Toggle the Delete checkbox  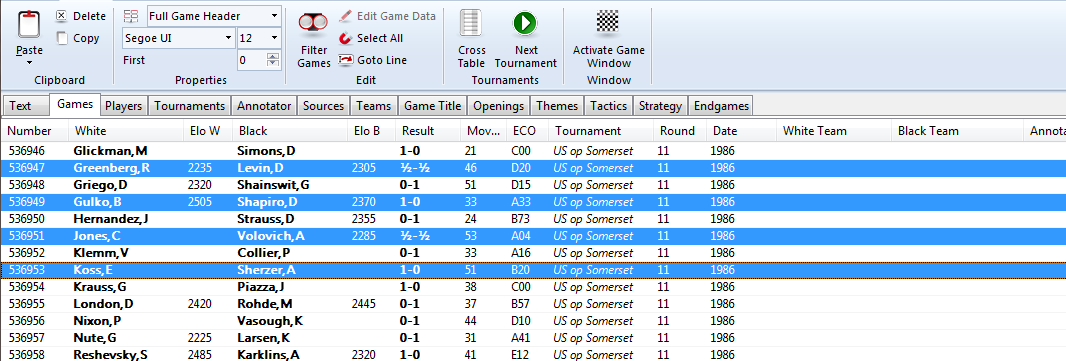coord(62,16)
